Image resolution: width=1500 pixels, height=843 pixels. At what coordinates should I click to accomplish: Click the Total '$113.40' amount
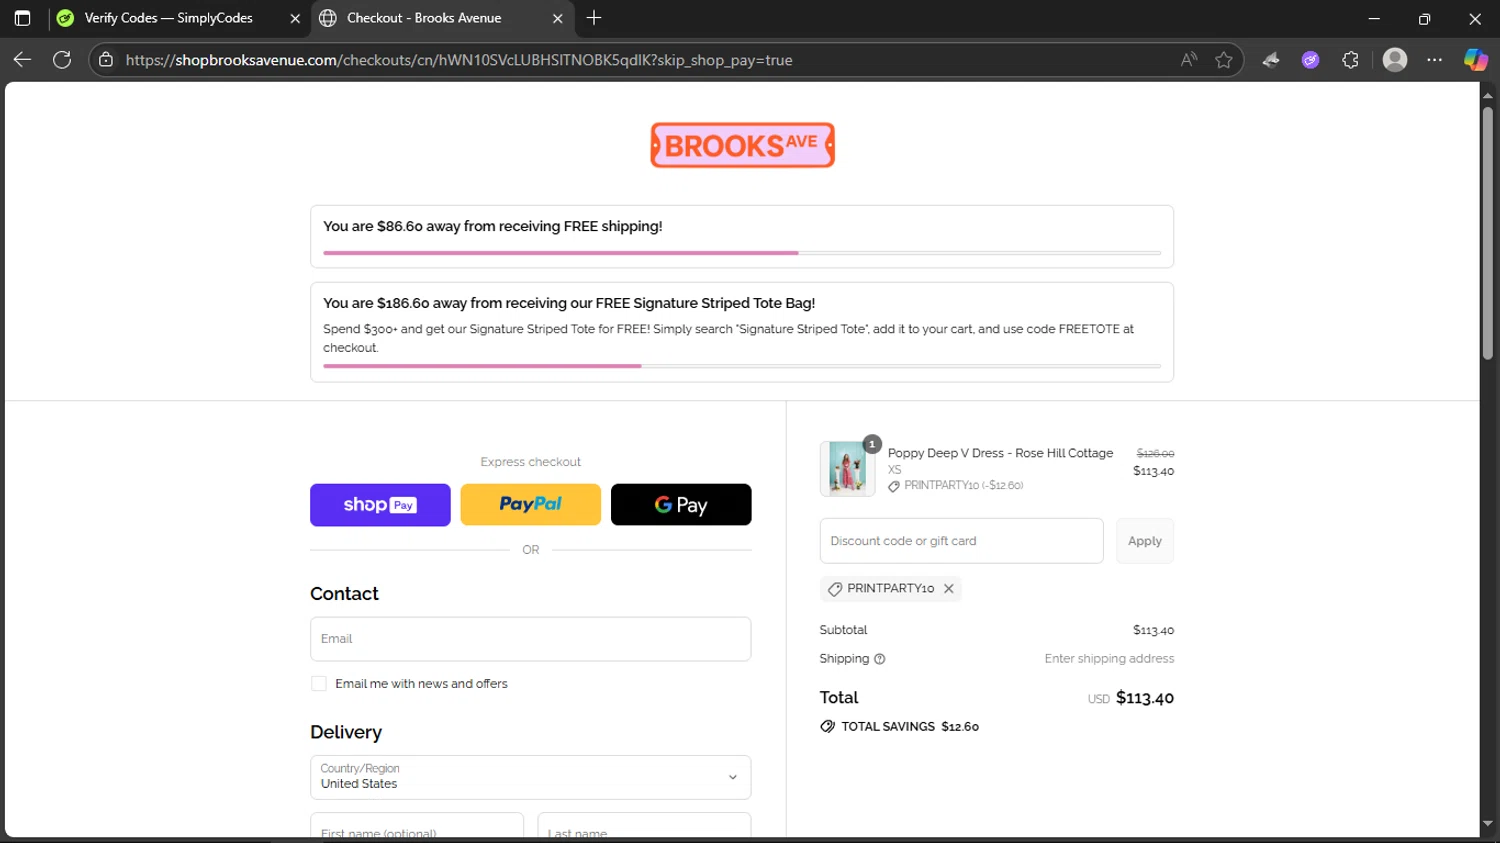1145,698
